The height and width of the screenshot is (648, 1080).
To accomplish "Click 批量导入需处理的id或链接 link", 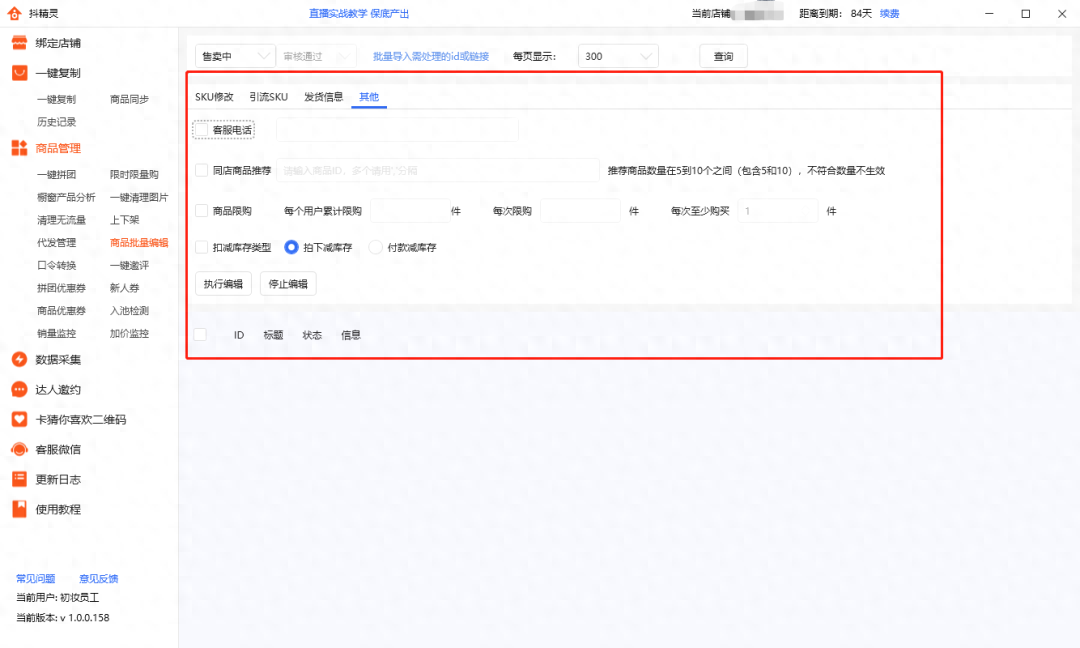I will (431, 56).
